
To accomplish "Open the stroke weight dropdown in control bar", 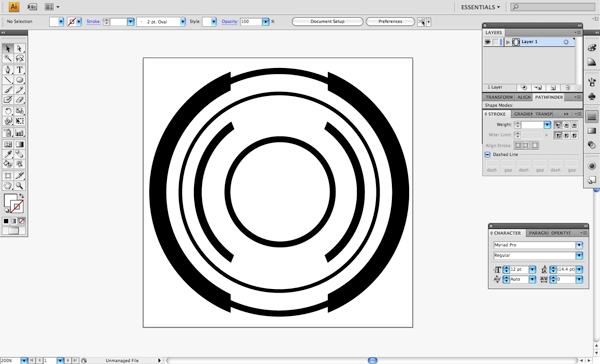I will click(x=131, y=22).
